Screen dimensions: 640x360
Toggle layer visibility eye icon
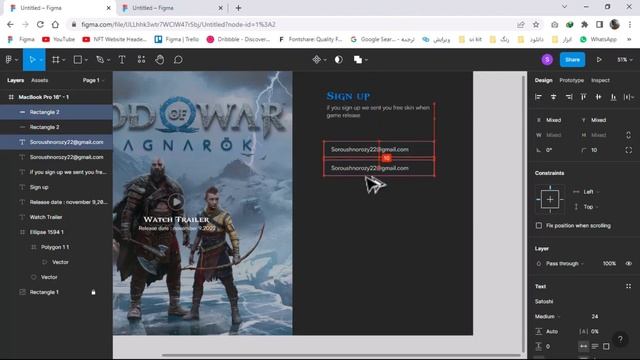coord(629,264)
